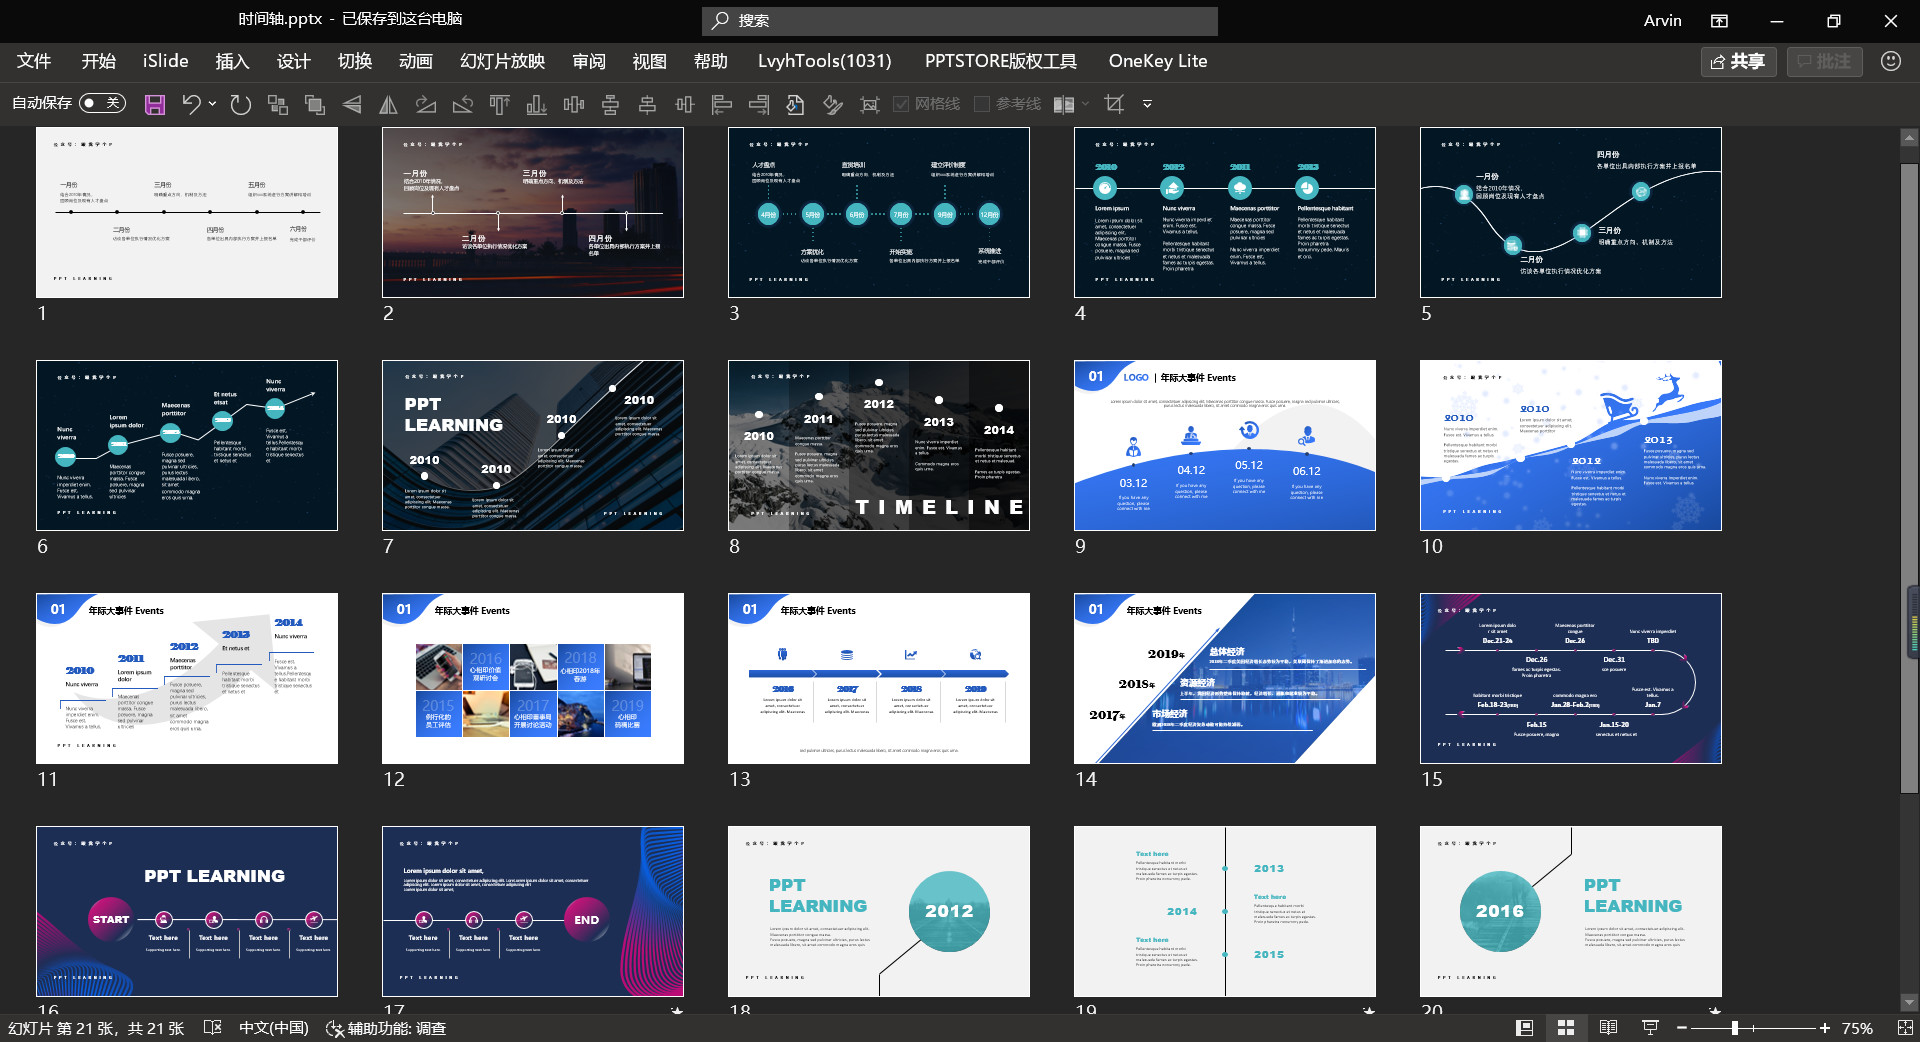The image size is (1920, 1042).
Task: Undo the last action
Action: click(191, 104)
